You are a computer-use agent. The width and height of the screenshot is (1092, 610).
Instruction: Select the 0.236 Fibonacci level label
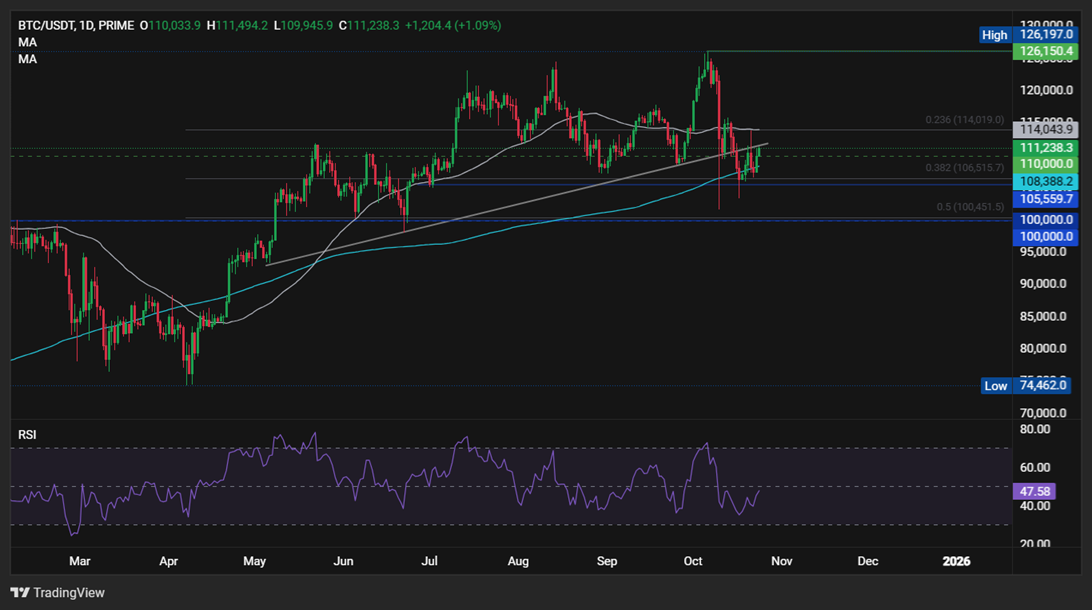(x=963, y=119)
